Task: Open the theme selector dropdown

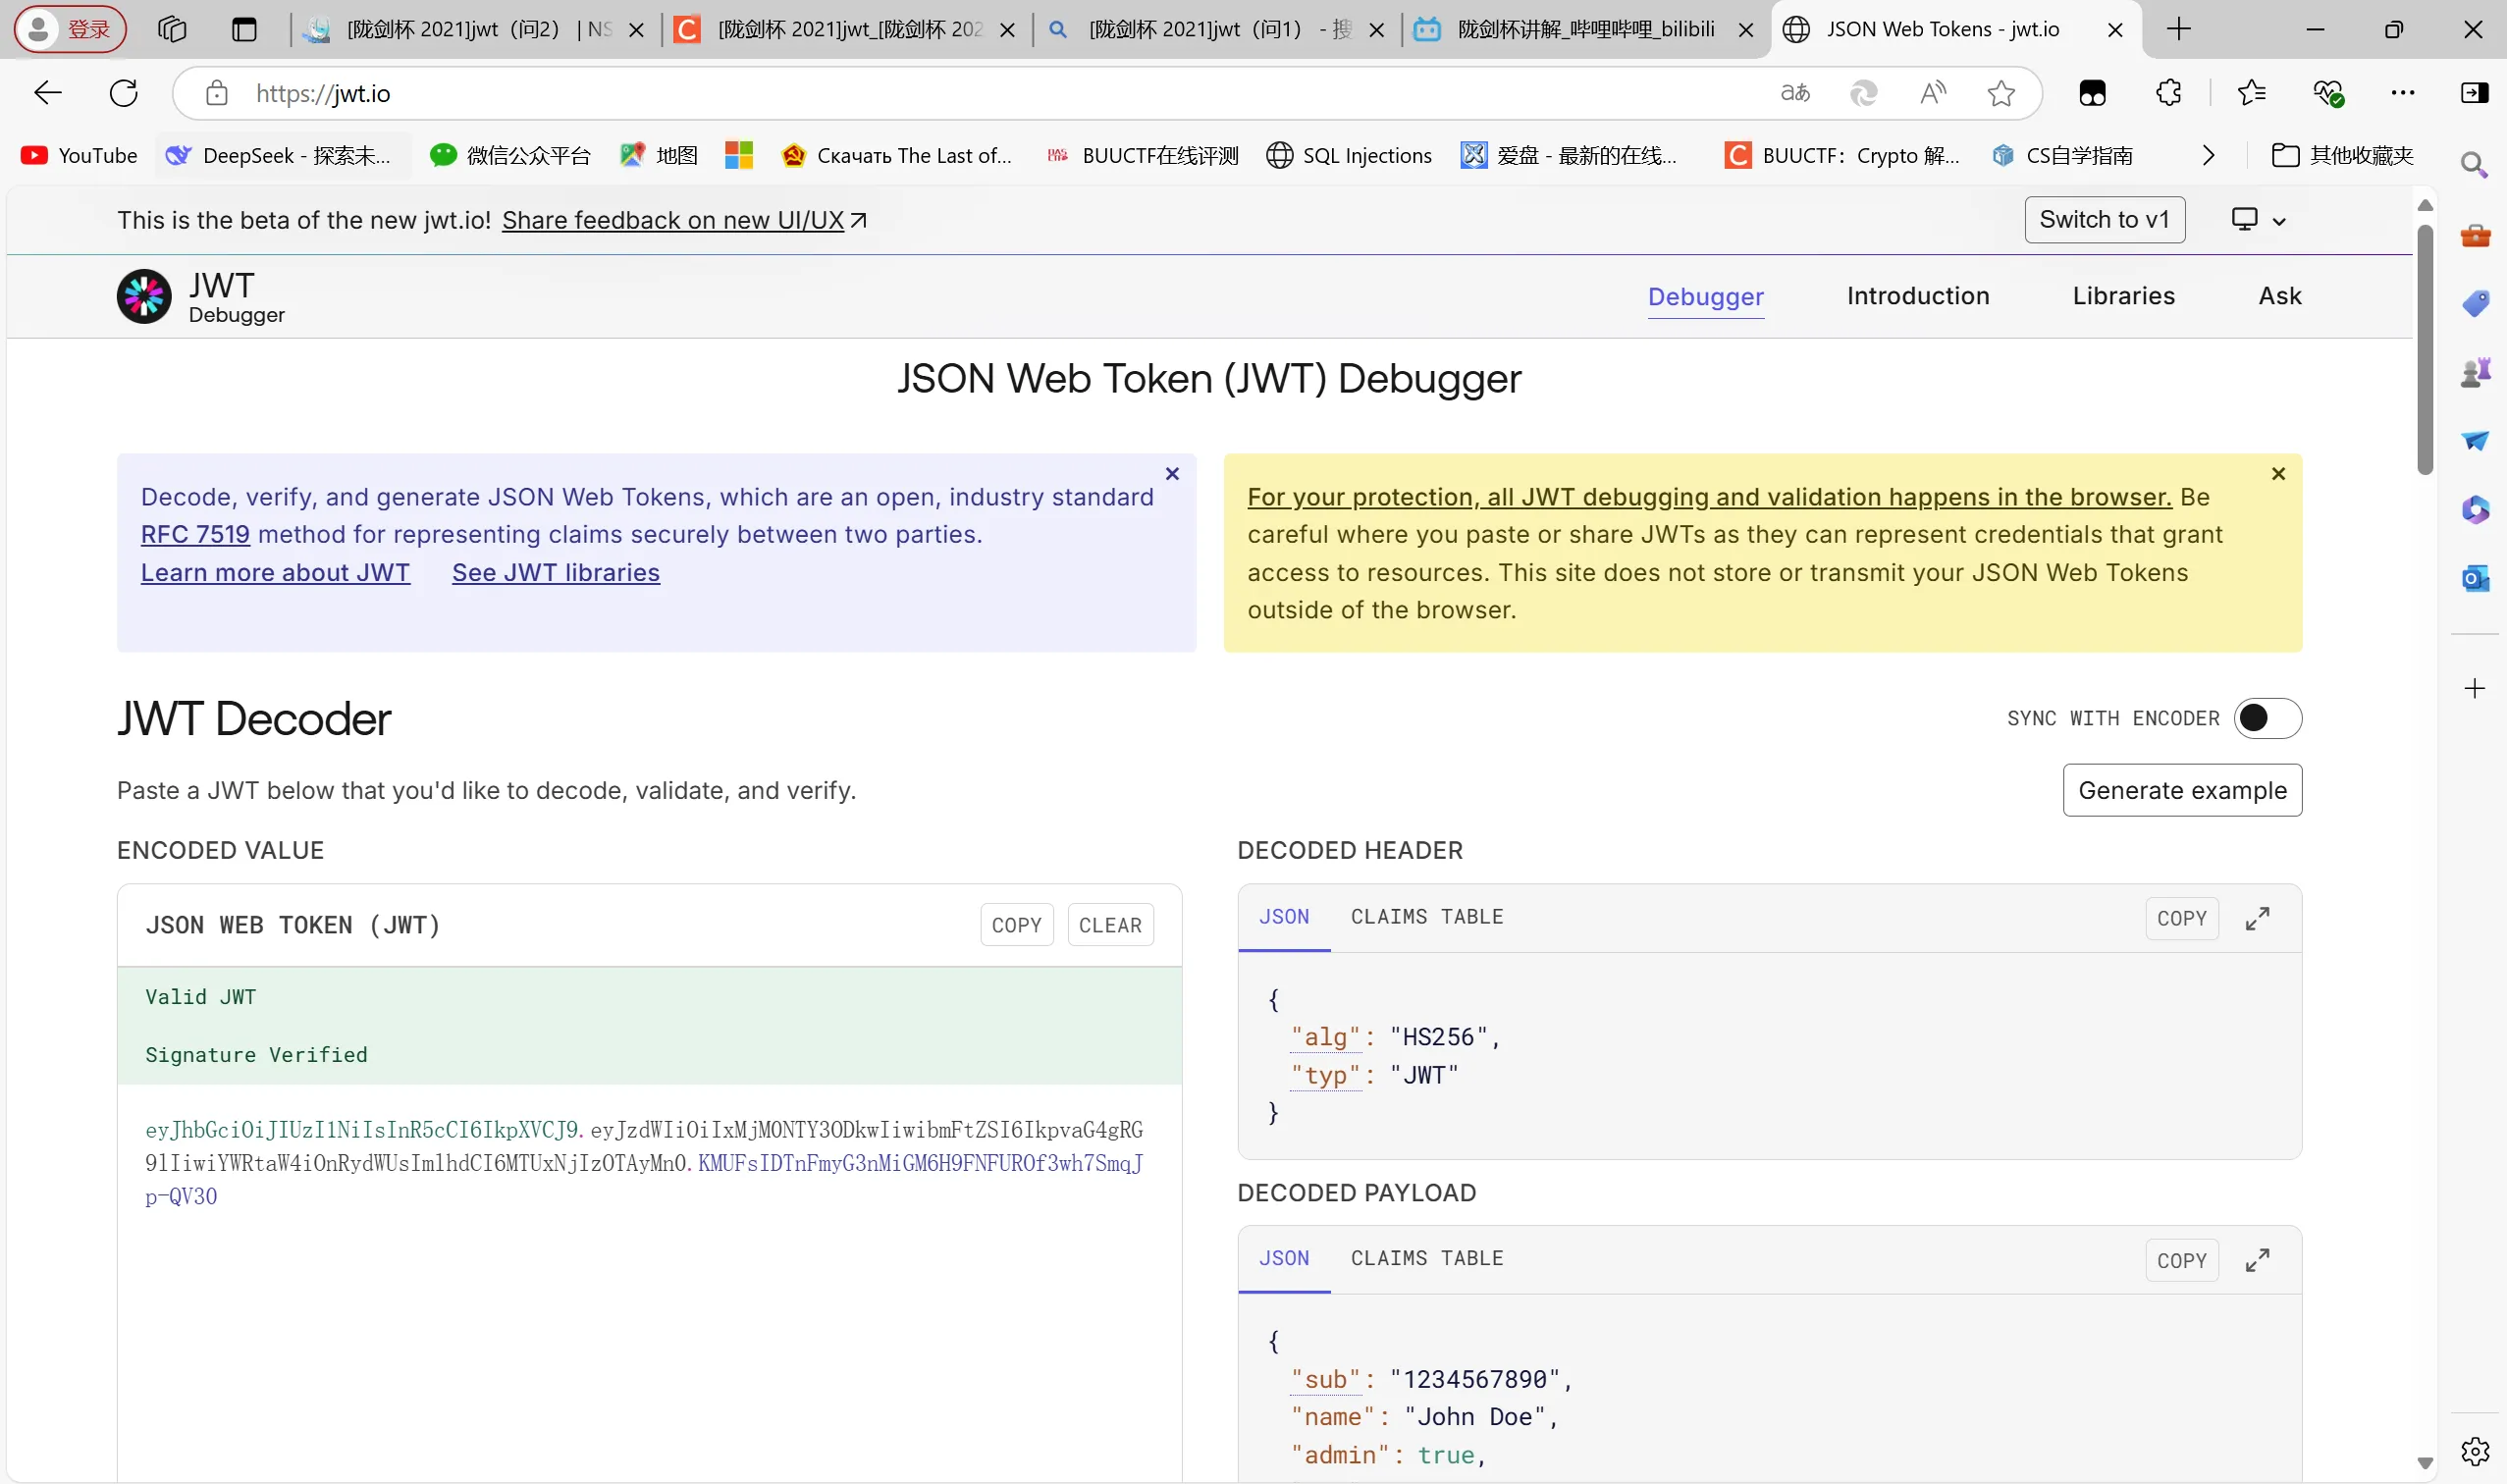Action: (x=2258, y=220)
